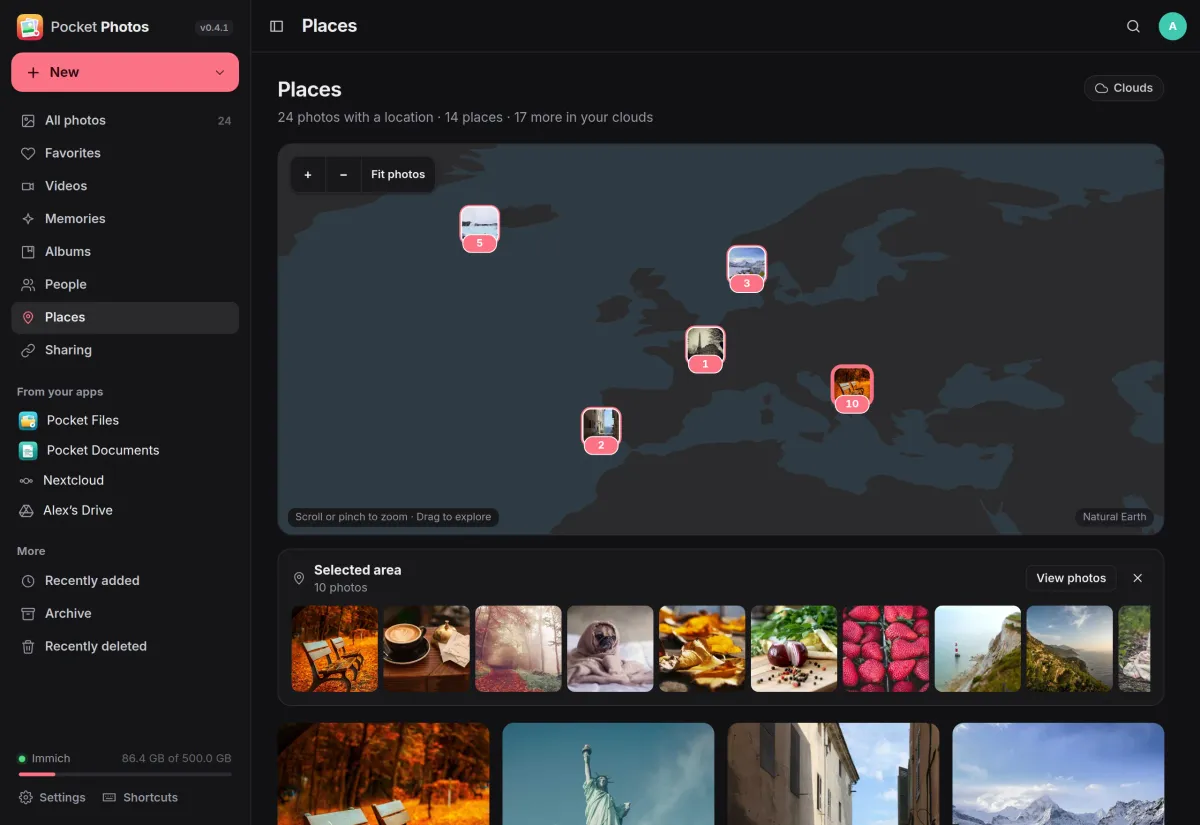Select map cluster with 10 photos
This screenshot has height=825, width=1200.
point(852,388)
